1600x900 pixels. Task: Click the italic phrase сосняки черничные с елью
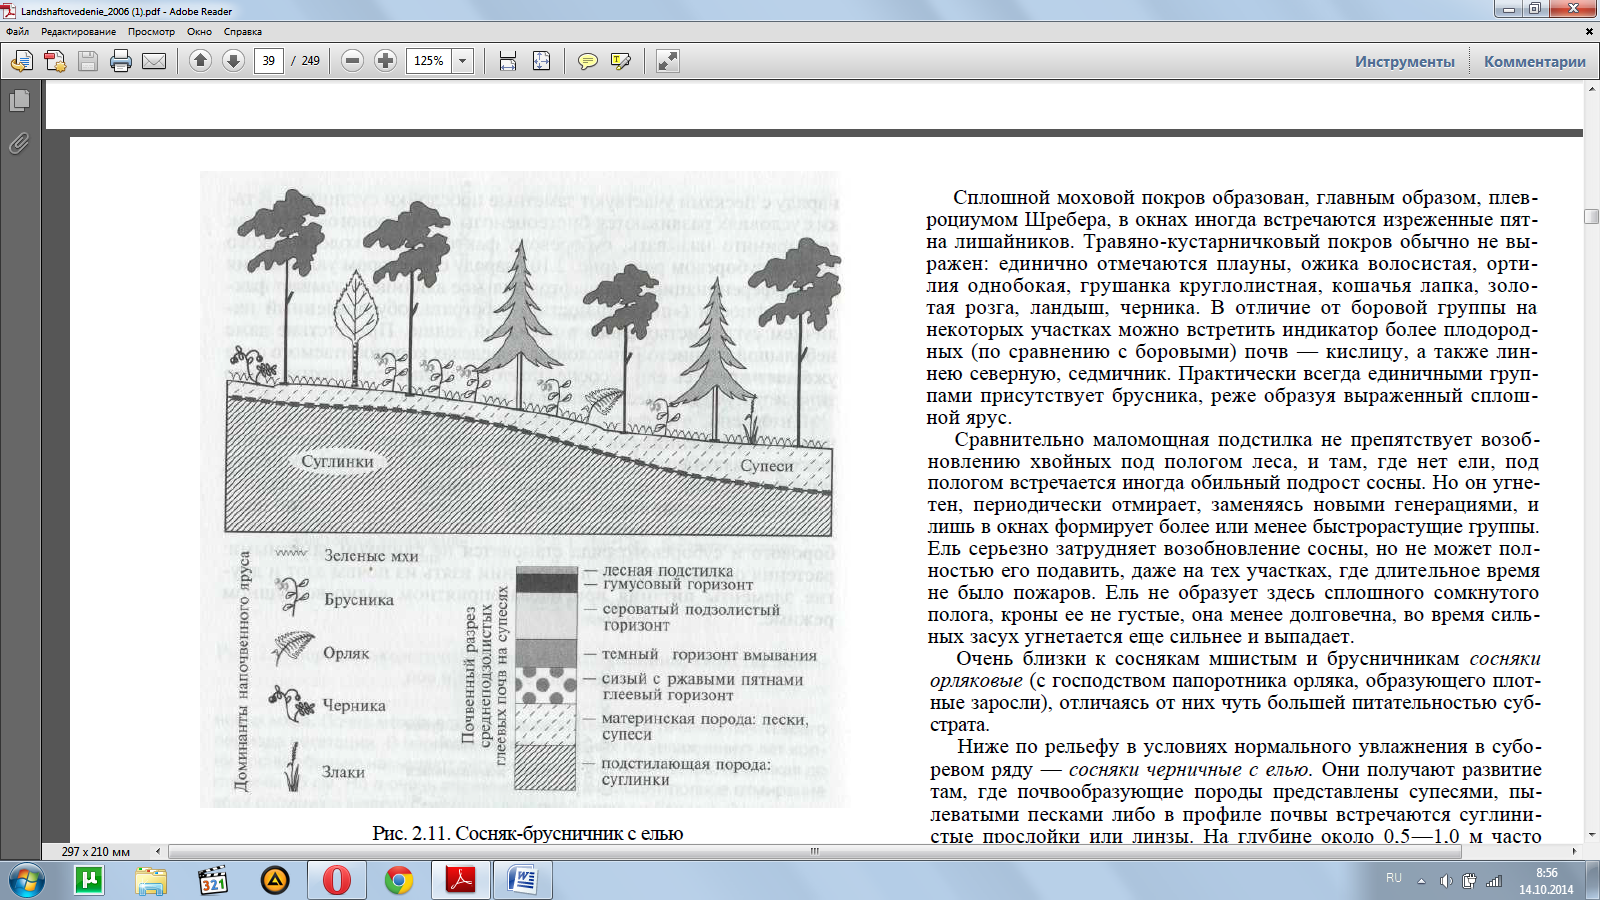point(1189,770)
